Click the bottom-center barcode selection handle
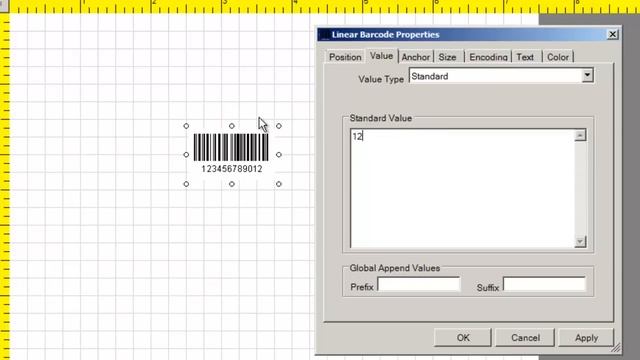Screen dimensions: 640x360 [x=232, y=184]
